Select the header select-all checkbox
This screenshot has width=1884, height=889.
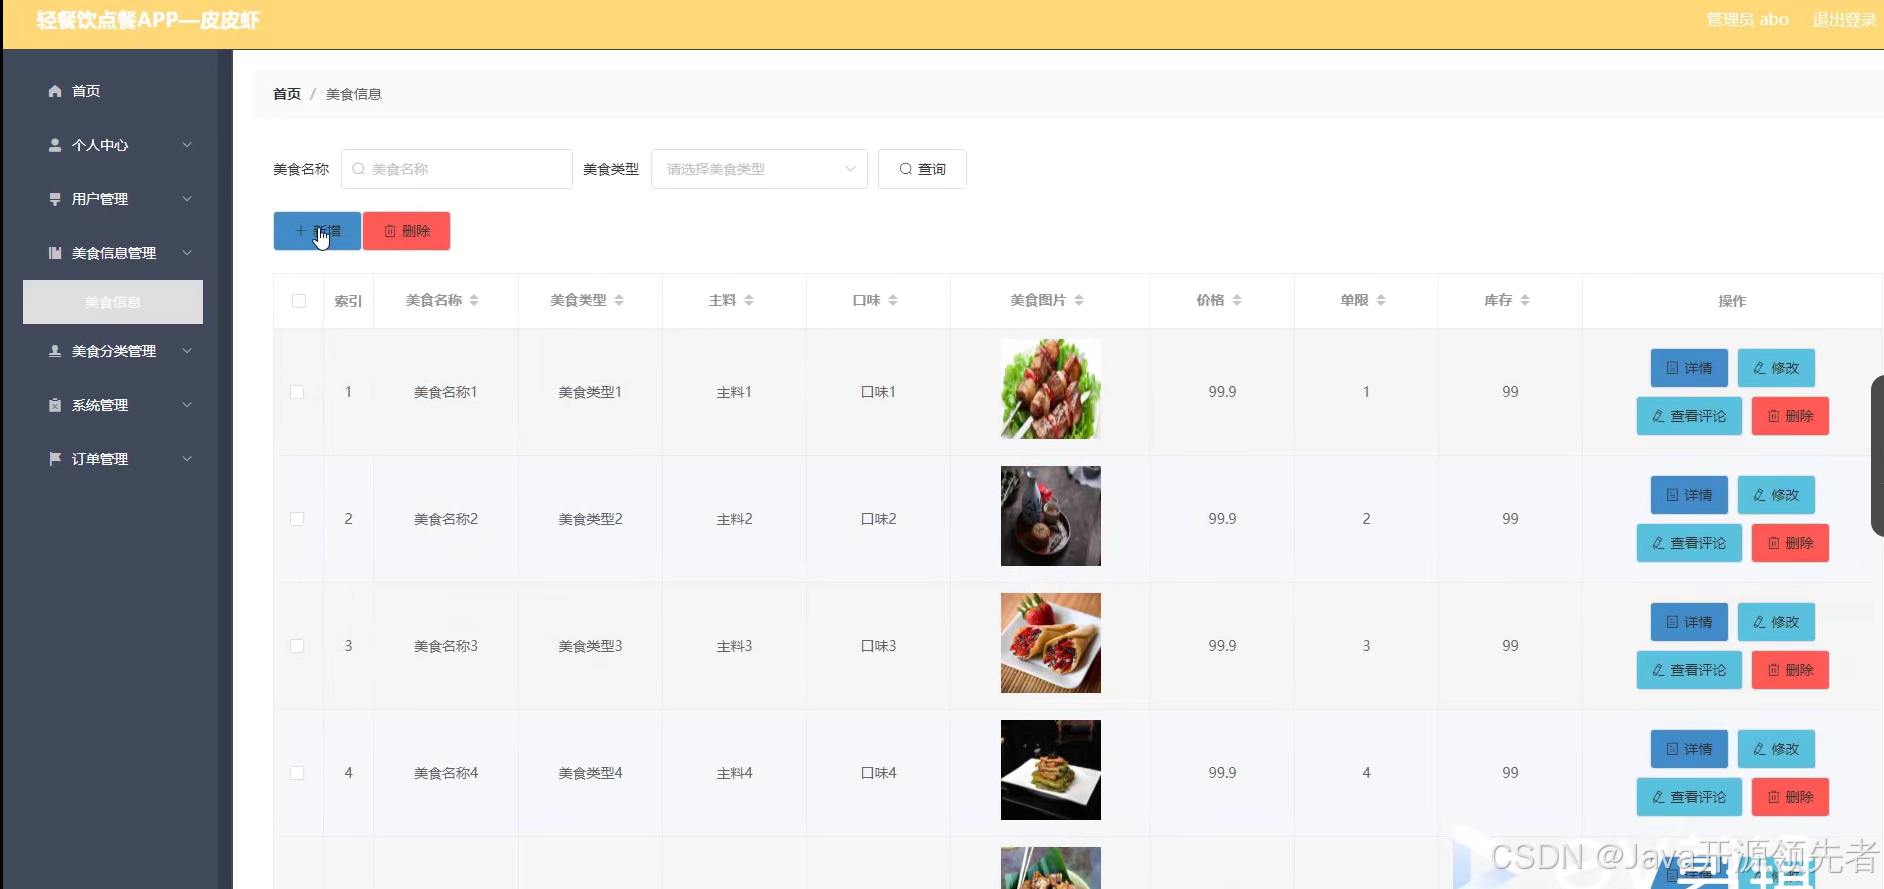pos(299,301)
